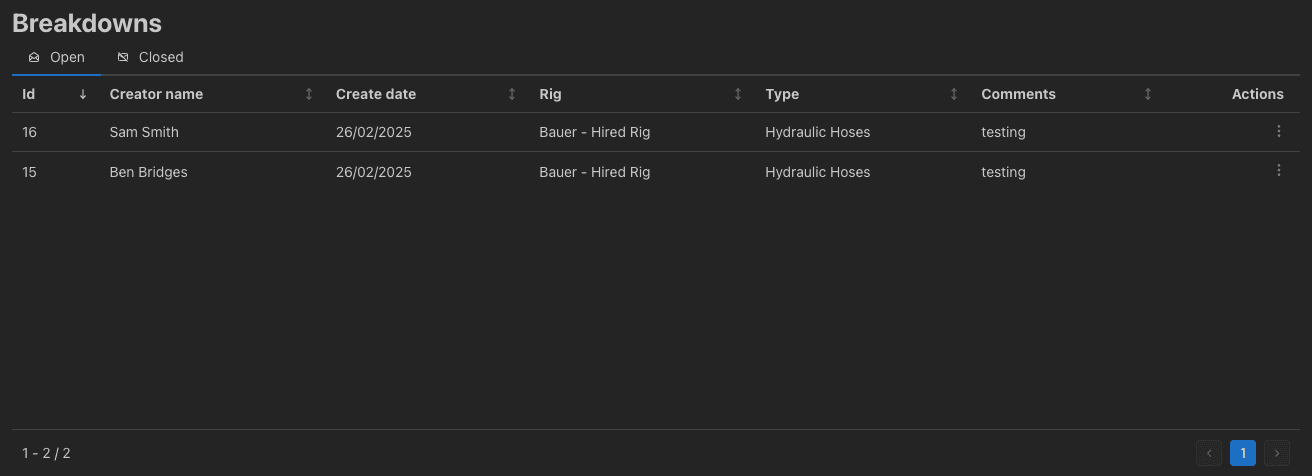The width and height of the screenshot is (1312, 476).
Task: Click the Create date header label
Action: [x=376, y=94]
